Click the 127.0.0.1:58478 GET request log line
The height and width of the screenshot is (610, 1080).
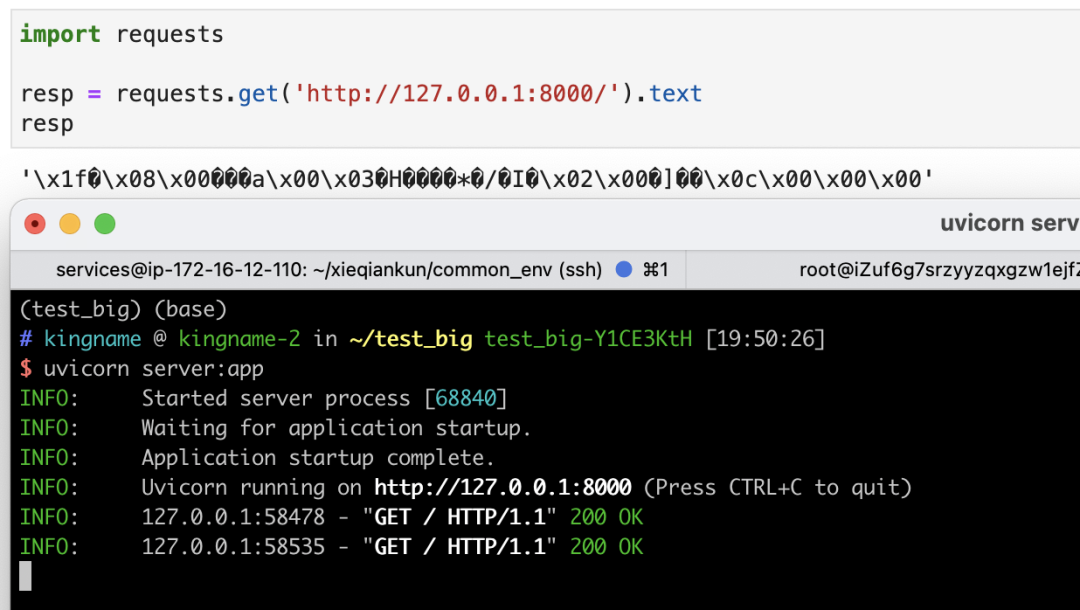coord(392,517)
